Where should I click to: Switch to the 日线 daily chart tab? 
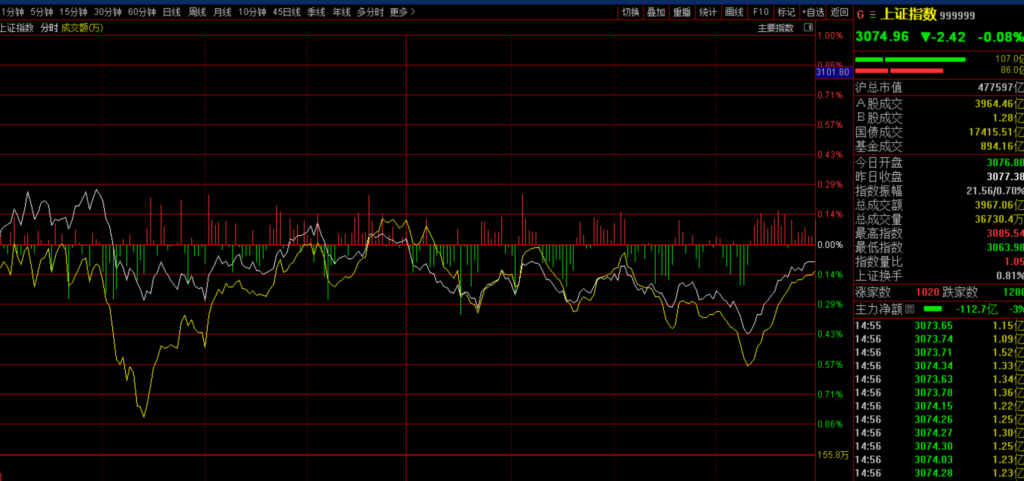click(171, 12)
